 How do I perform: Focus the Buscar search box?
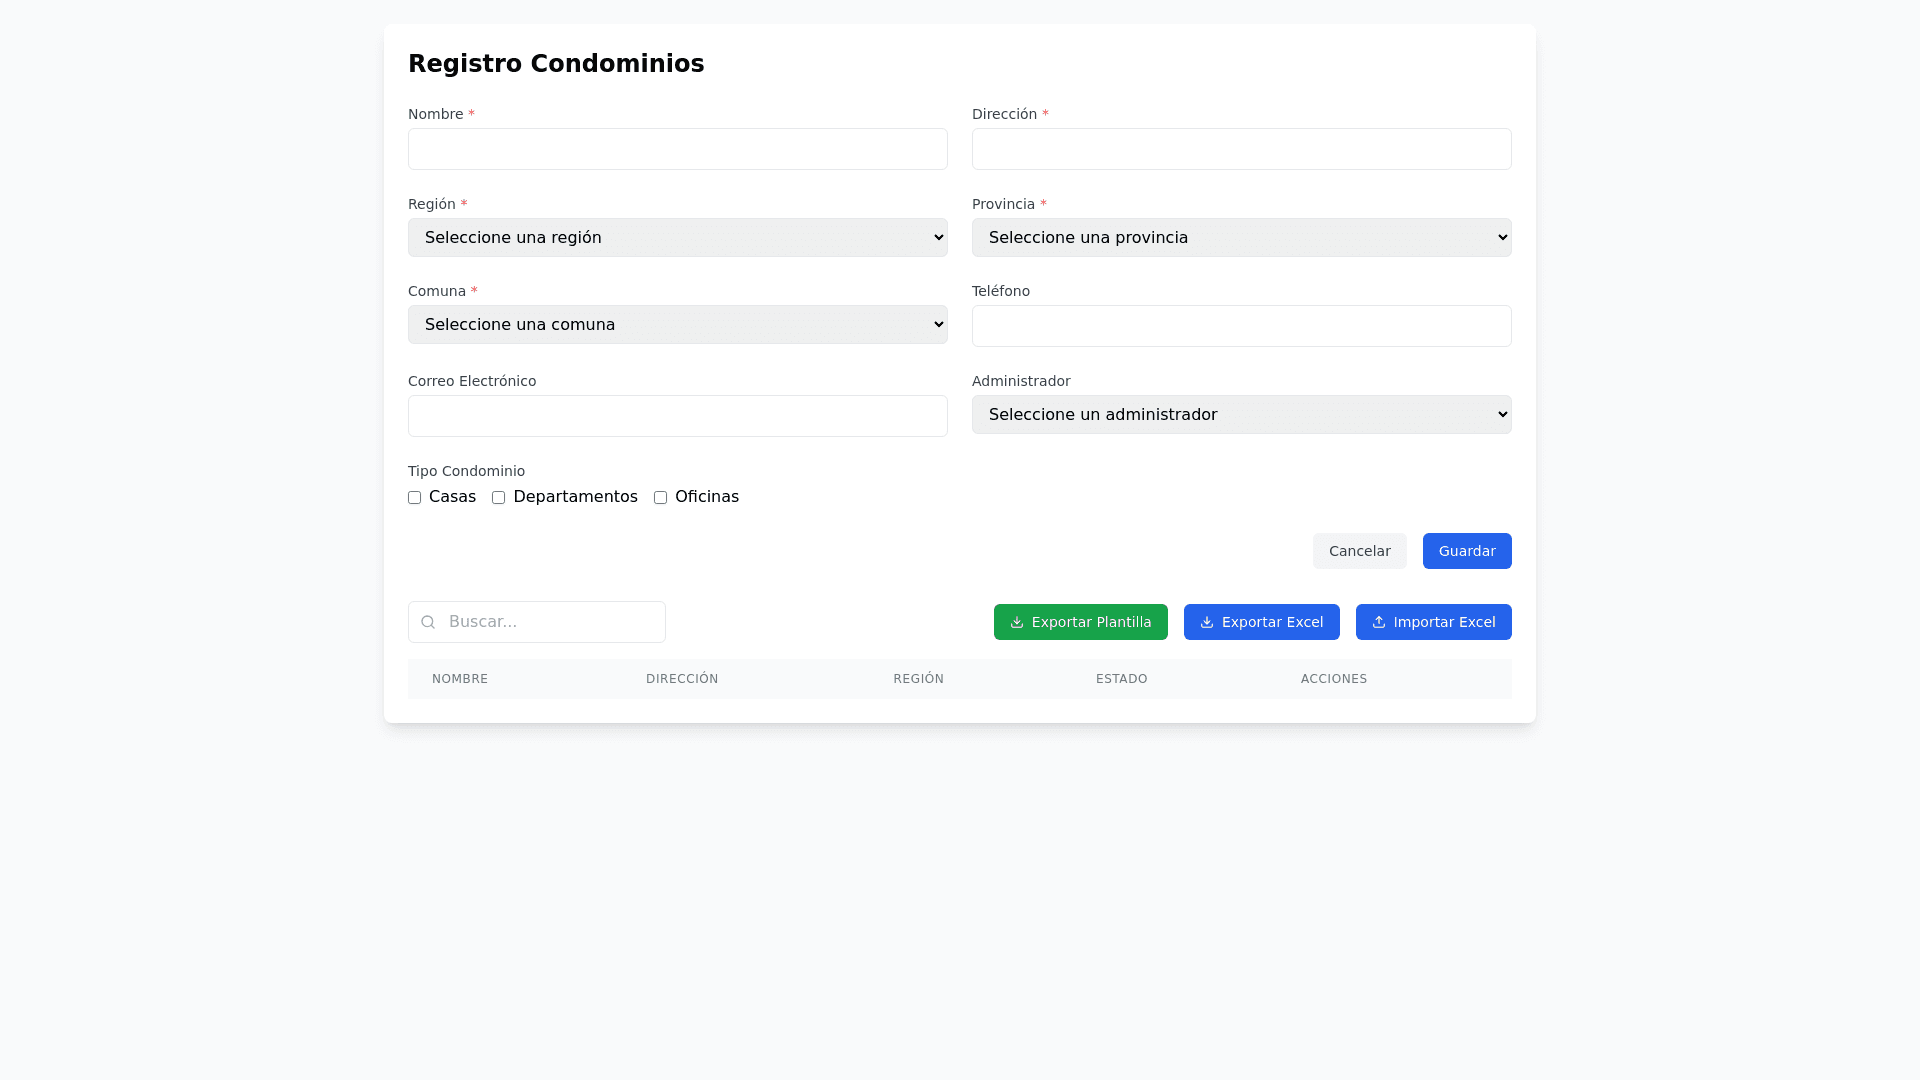coord(550,622)
